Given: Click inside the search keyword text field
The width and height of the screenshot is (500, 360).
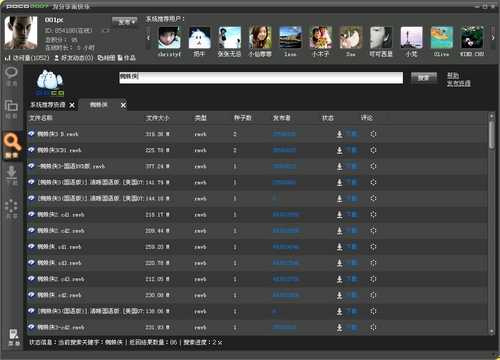Looking at the screenshot, I should coord(261,78).
